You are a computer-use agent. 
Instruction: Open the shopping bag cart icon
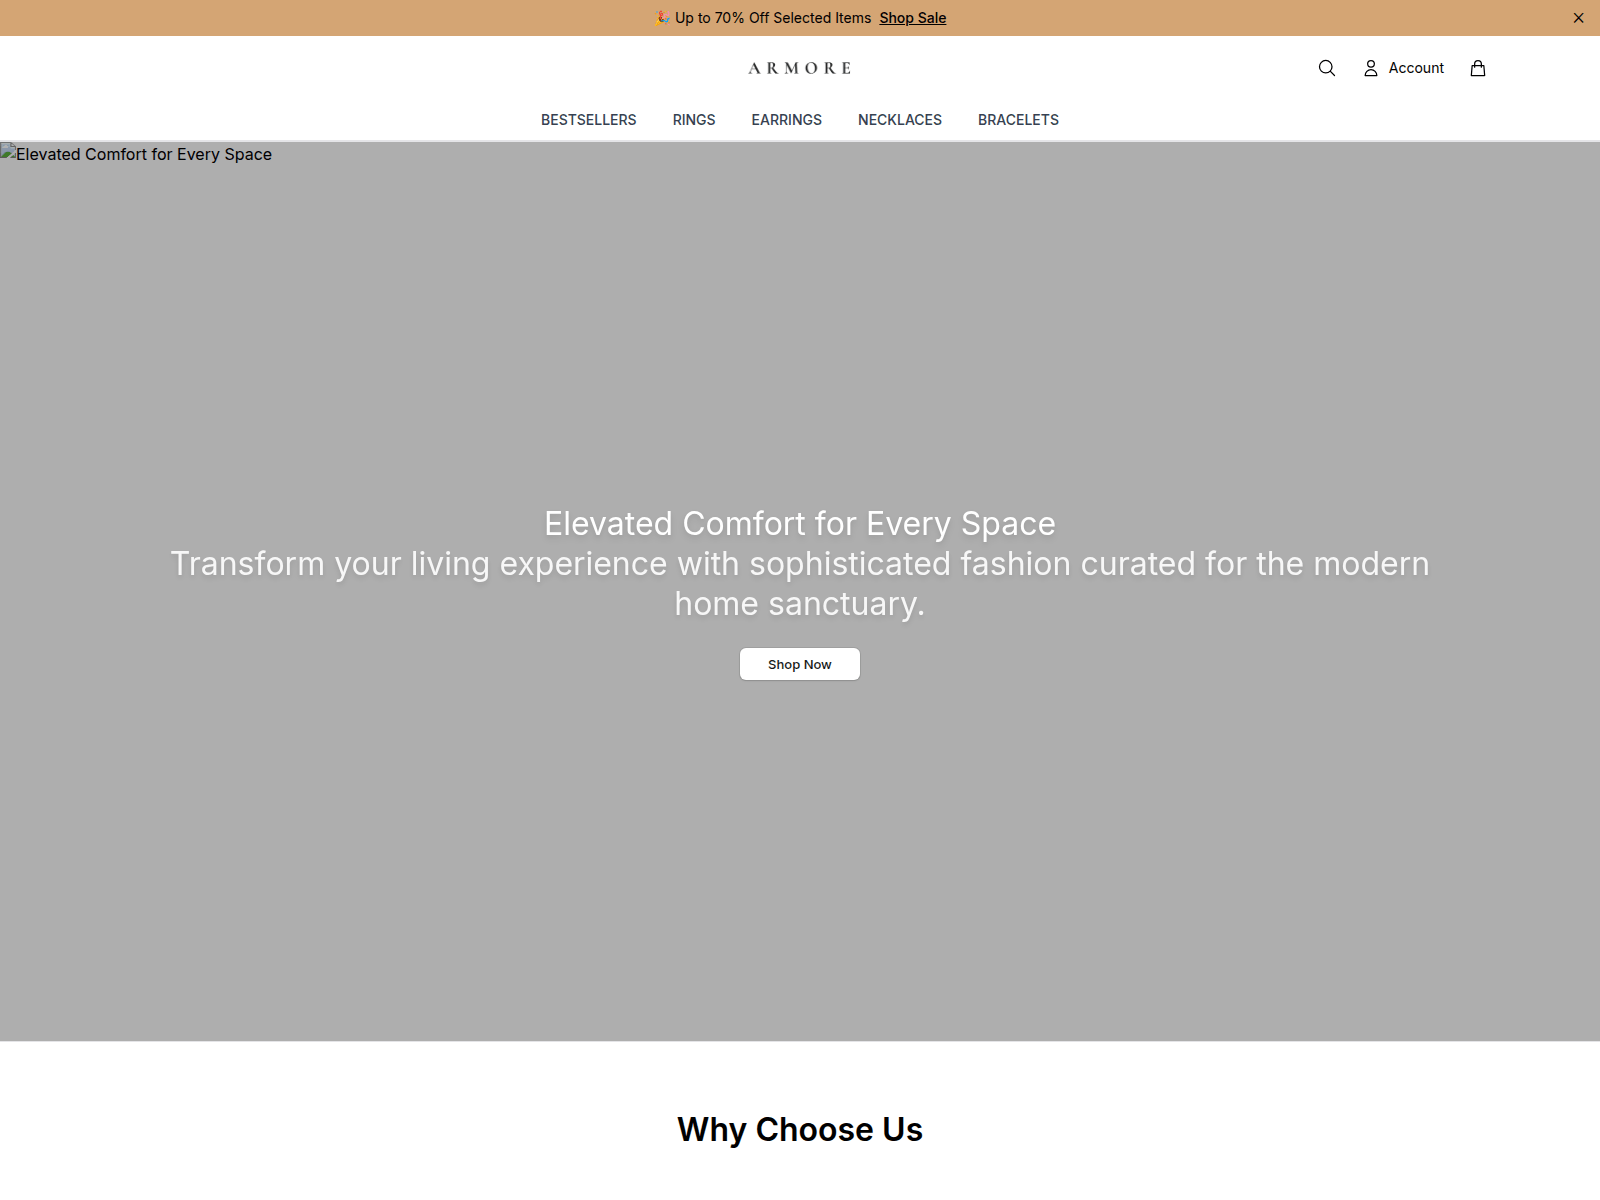click(1478, 68)
